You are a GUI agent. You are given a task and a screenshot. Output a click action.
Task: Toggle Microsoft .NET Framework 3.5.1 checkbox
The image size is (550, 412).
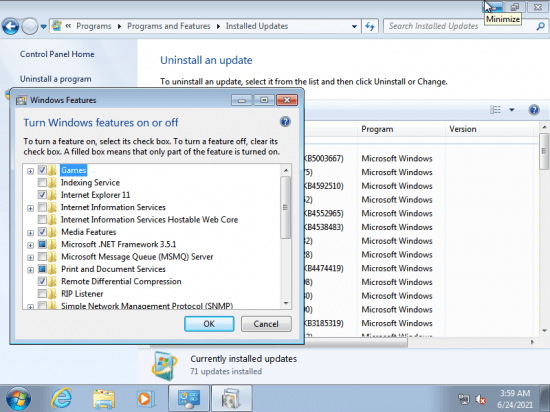point(42,244)
